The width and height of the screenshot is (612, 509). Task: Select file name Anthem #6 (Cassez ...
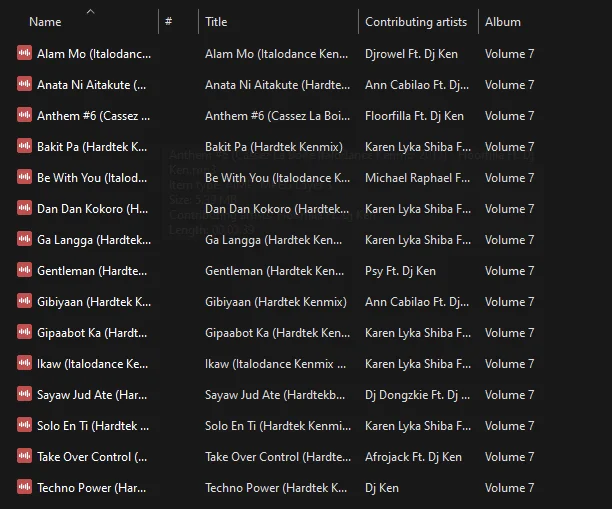coord(93,116)
